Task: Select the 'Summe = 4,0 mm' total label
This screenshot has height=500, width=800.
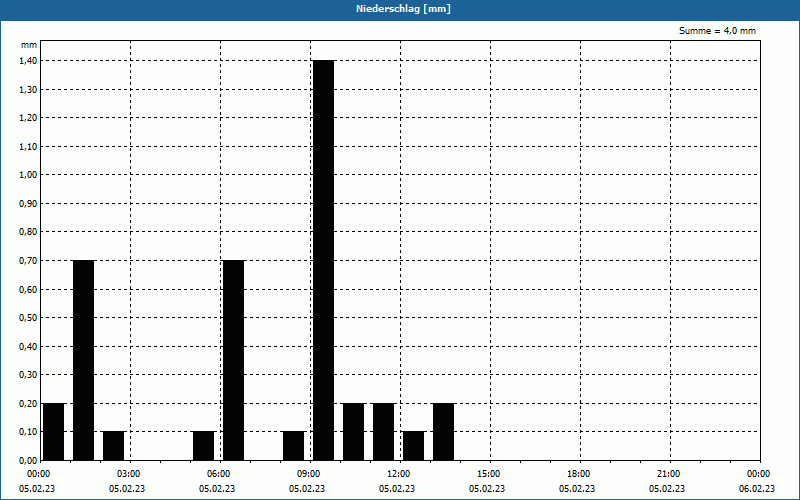Action: (x=717, y=31)
